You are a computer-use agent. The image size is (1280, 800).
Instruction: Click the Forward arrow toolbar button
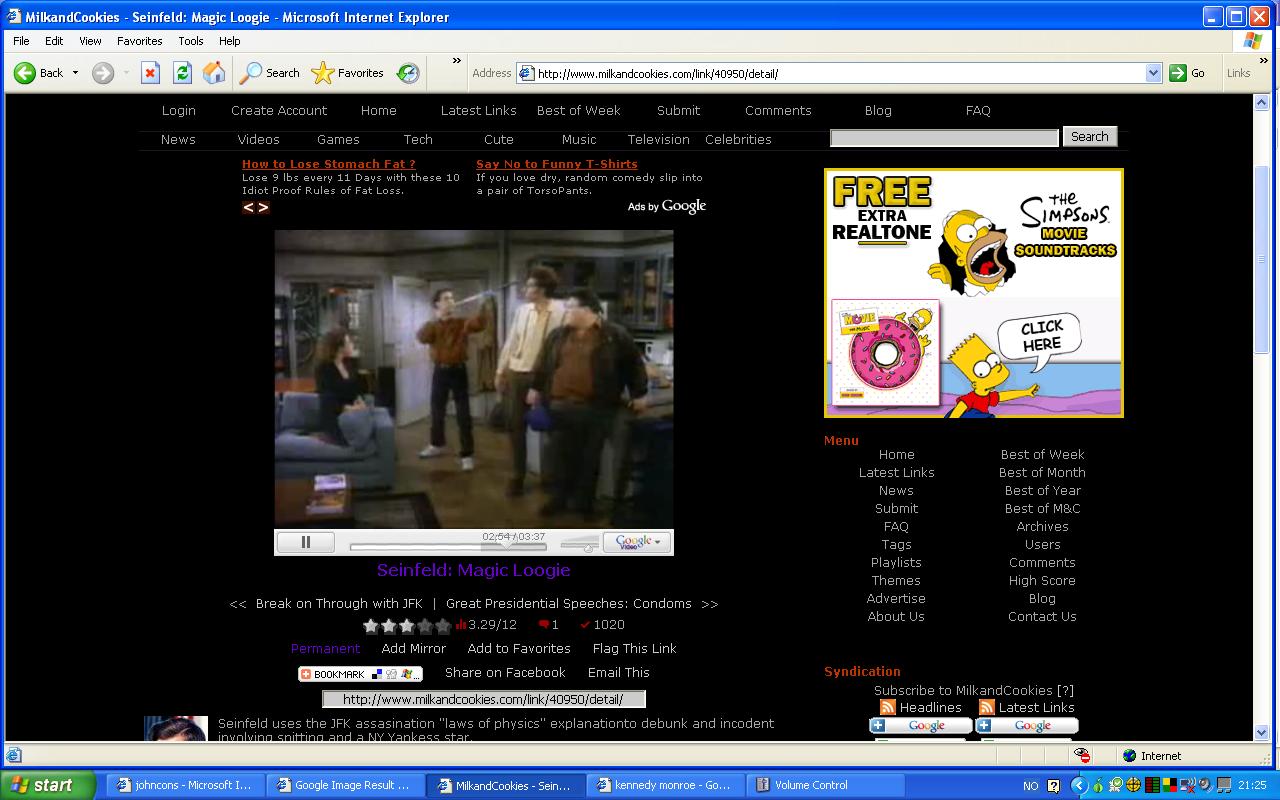[x=103, y=72]
